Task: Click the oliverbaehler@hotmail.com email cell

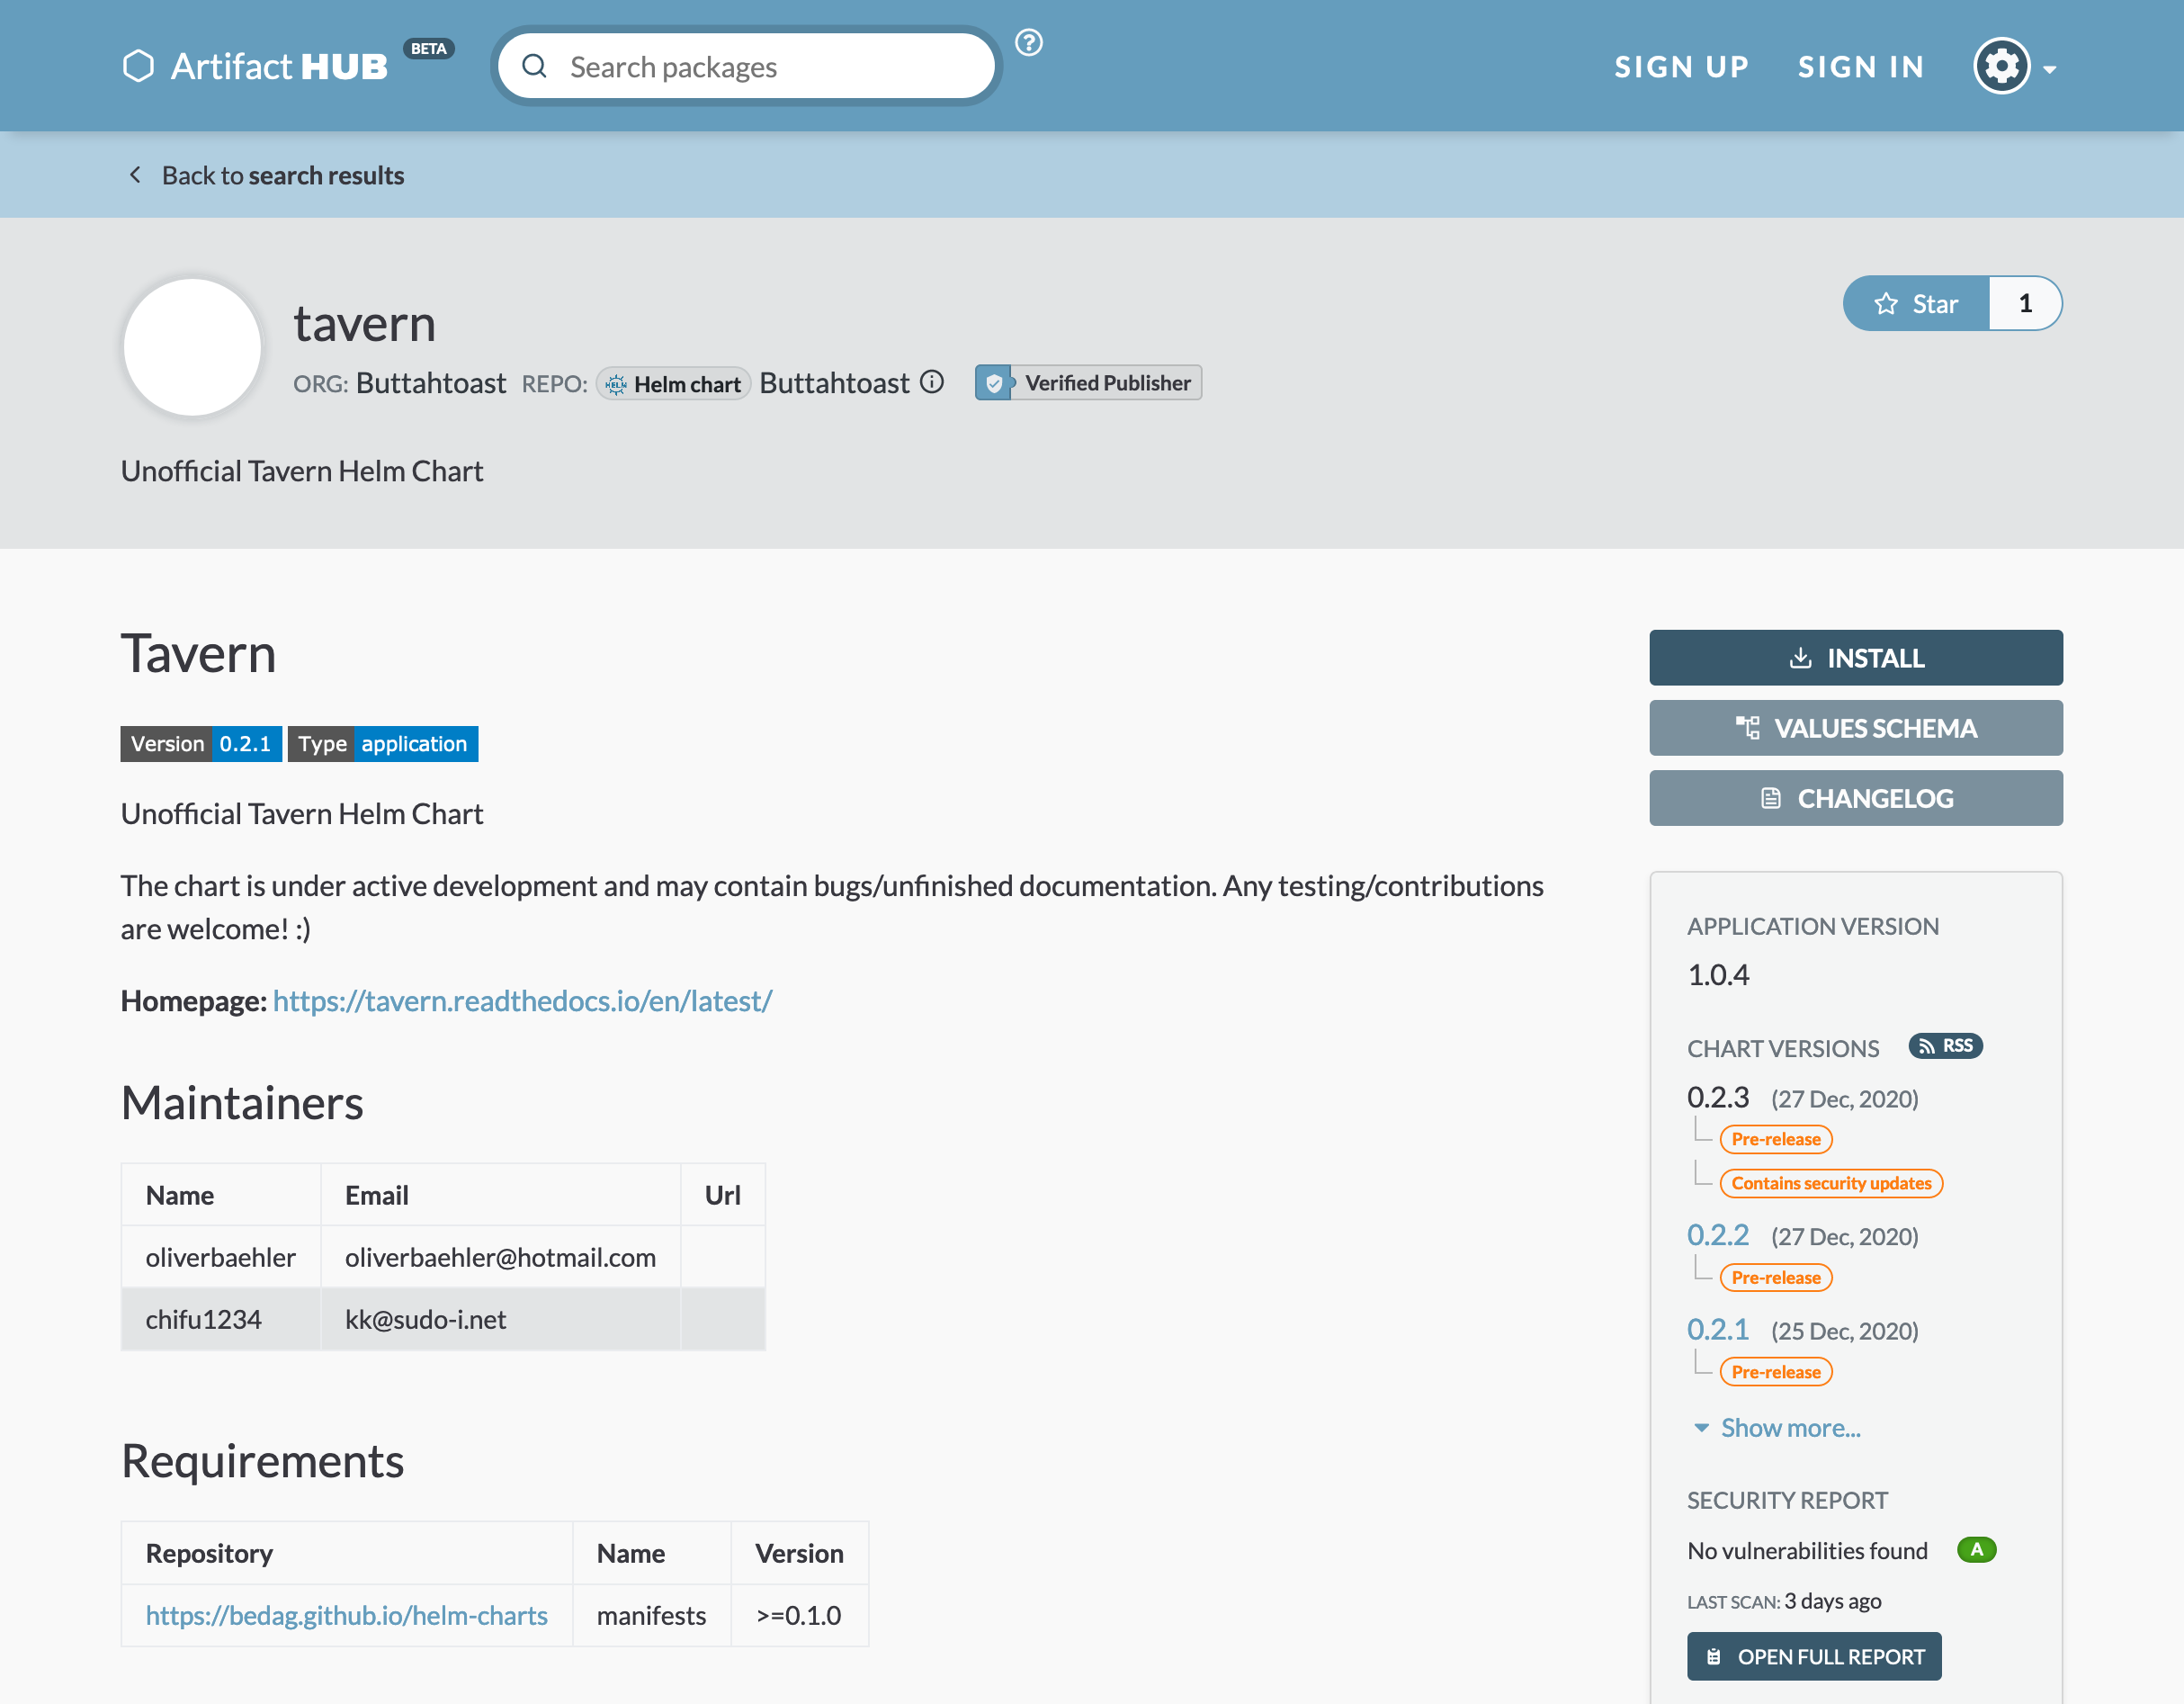Action: (500, 1258)
